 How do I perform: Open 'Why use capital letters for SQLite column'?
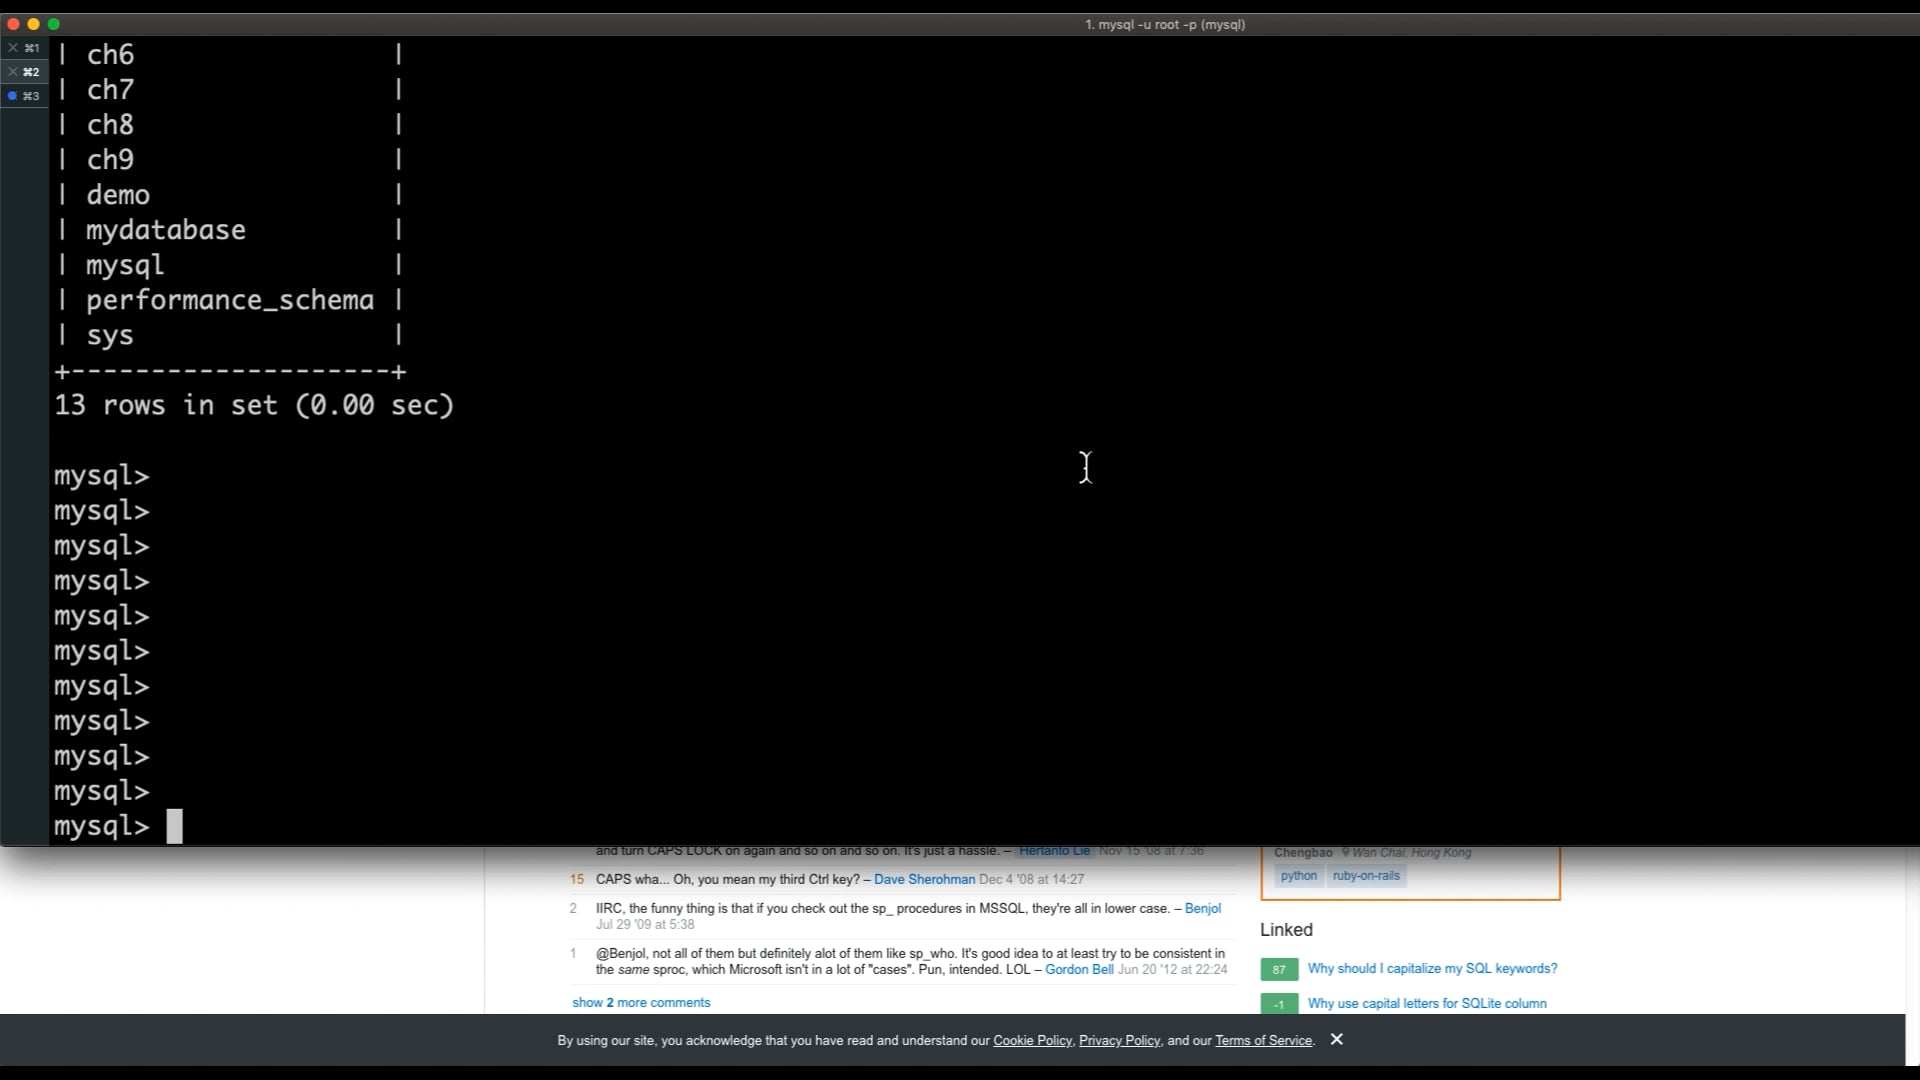(x=1426, y=1003)
